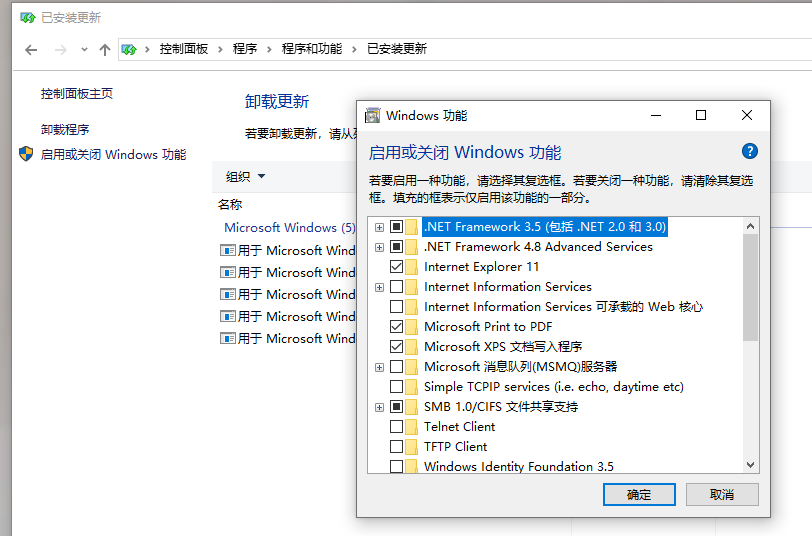812x536 pixels.
Task: Click the folder icon for .NET Framework 3.5
Action: pyautogui.click(x=412, y=227)
